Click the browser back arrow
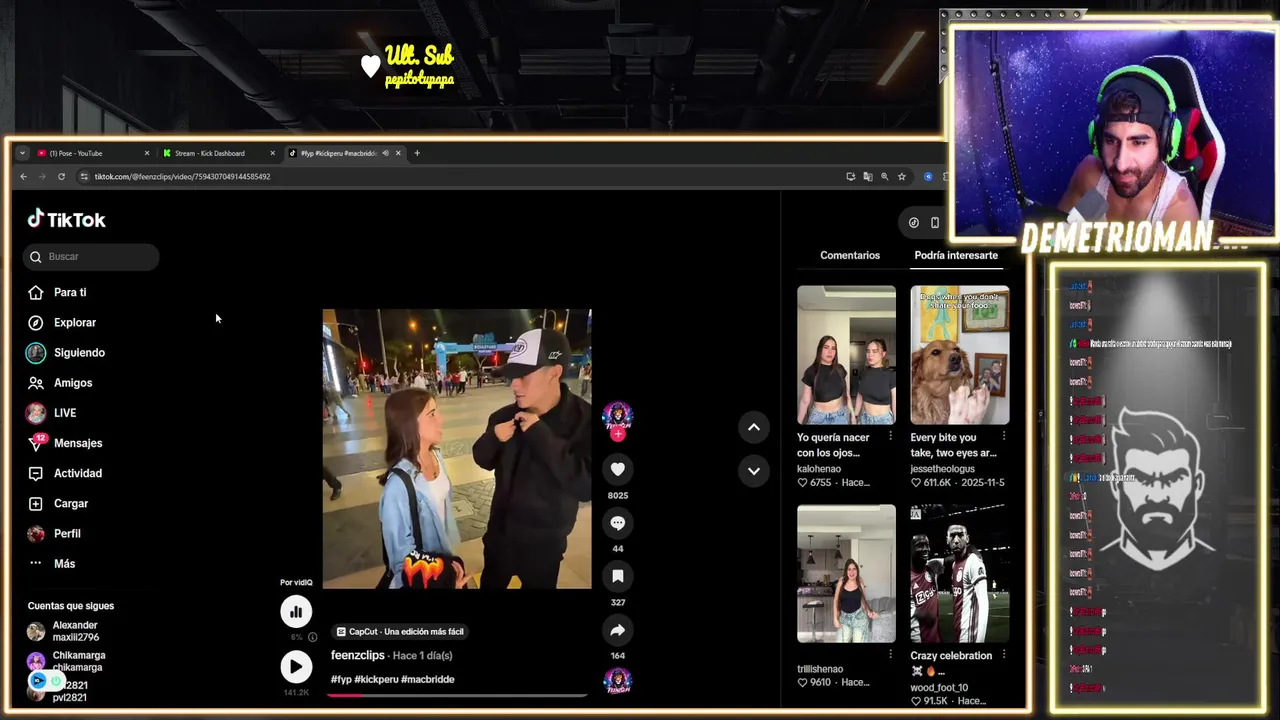Image resolution: width=1280 pixels, height=720 pixels. tap(23, 177)
